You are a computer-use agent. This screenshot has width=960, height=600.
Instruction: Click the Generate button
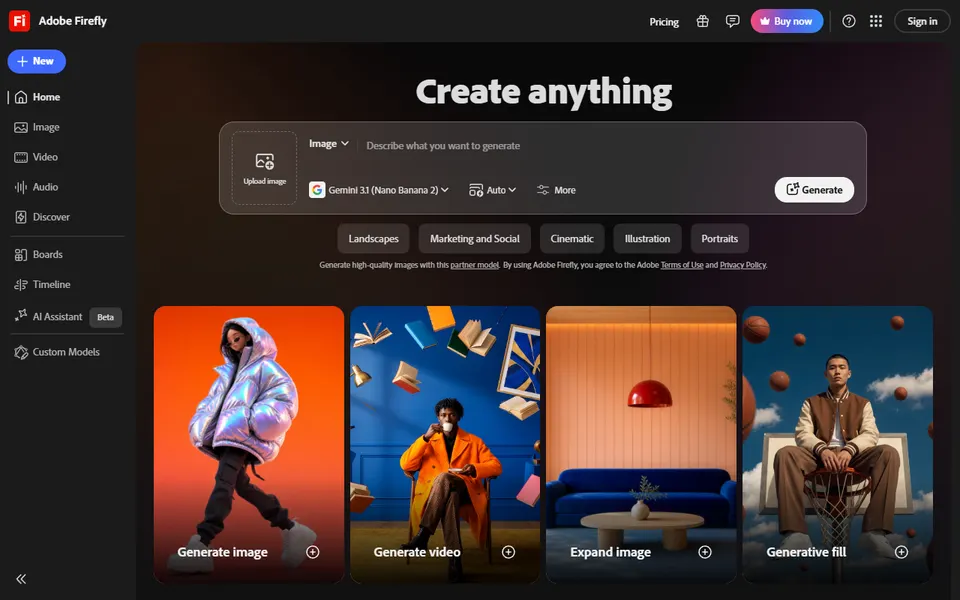(x=814, y=190)
